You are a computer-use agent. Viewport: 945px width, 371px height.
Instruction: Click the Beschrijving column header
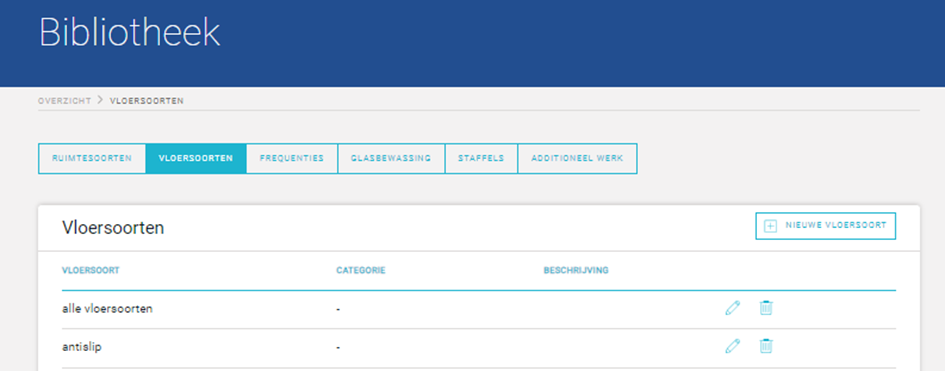576,270
